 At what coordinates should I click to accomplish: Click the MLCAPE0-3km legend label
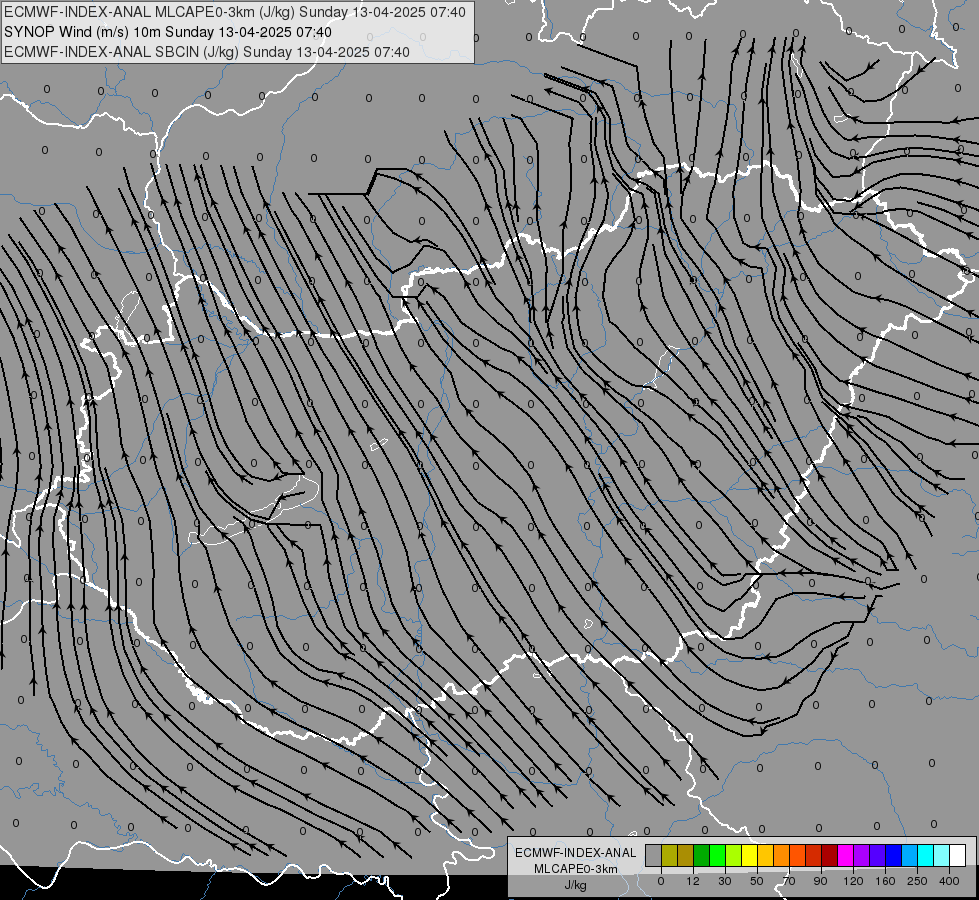pyautogui.click(x=576, y=869)
